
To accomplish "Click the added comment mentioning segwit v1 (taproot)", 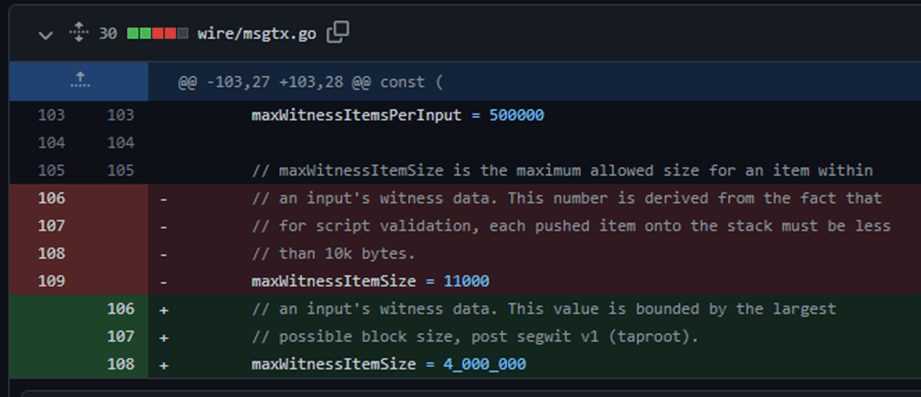I will (x=475, y=337).
